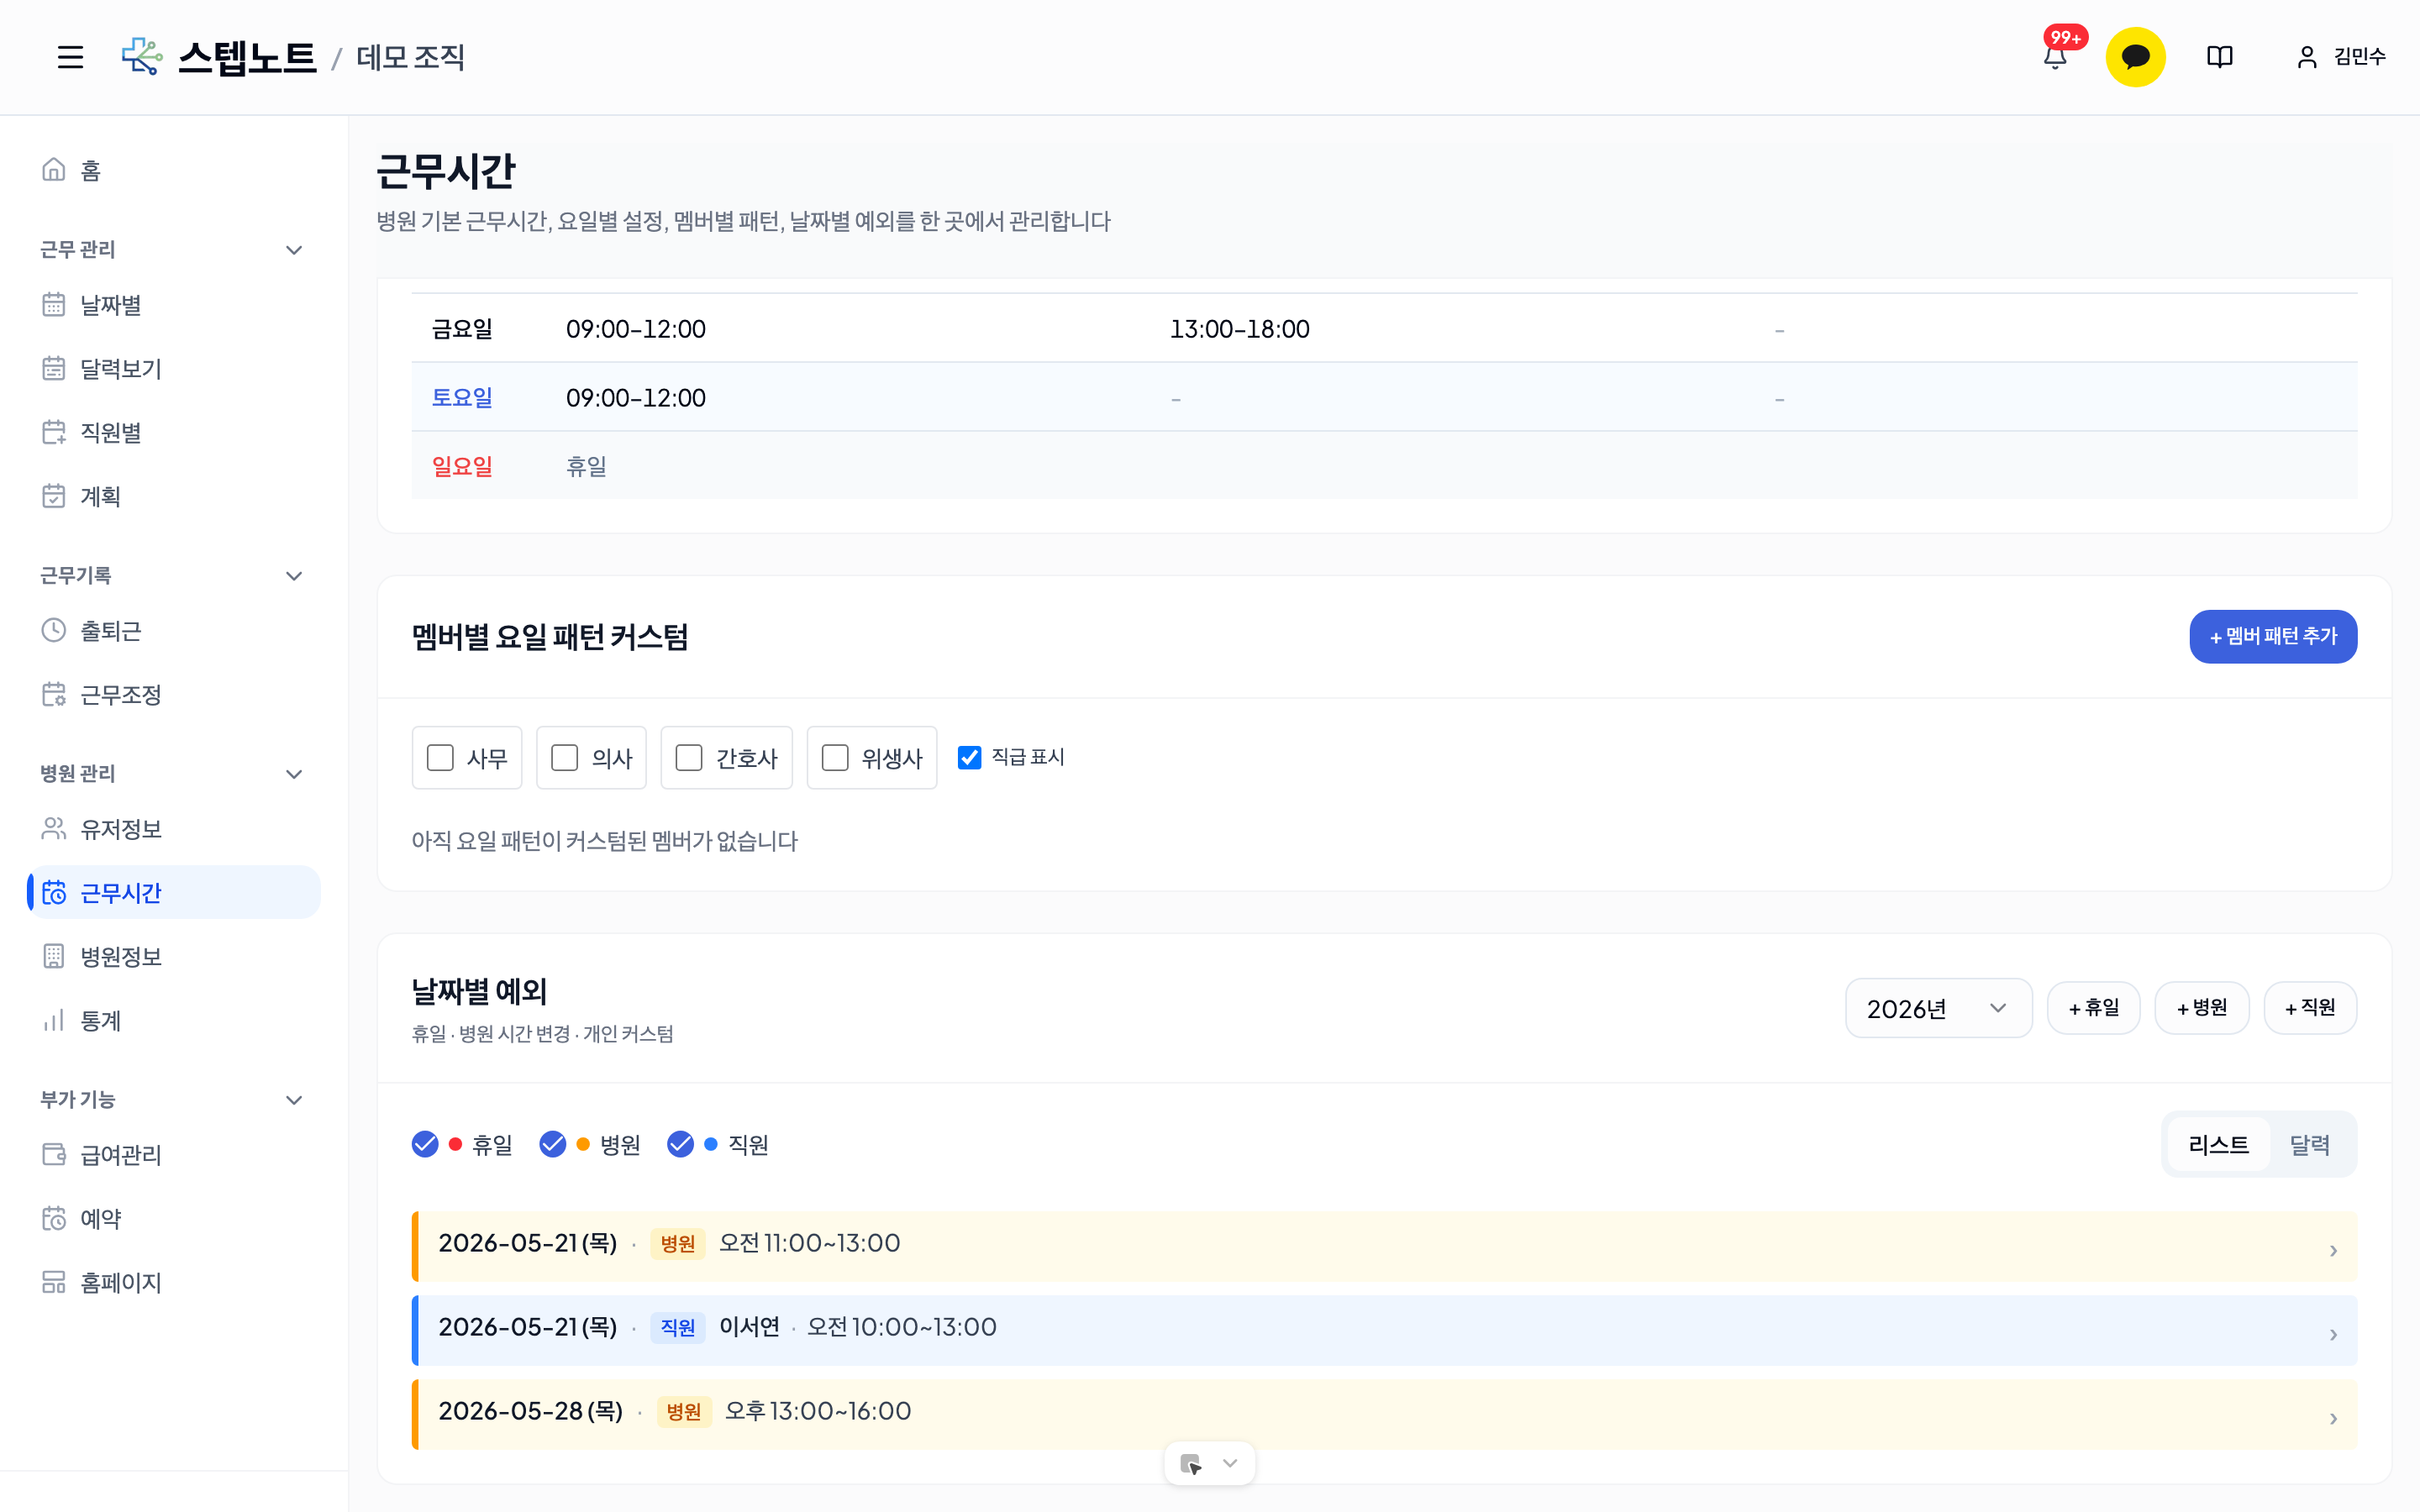
Task: Click the 13:00-18:00 Friday time cell
Action: tap(1239, 329)
